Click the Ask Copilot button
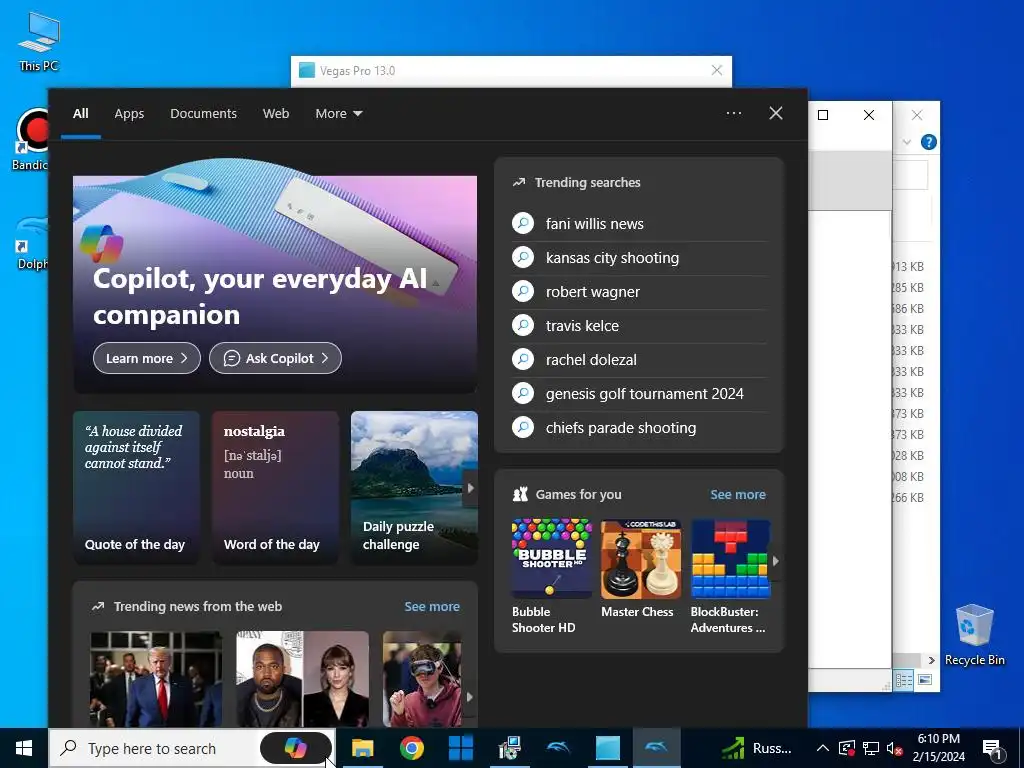 pos(275,358)
